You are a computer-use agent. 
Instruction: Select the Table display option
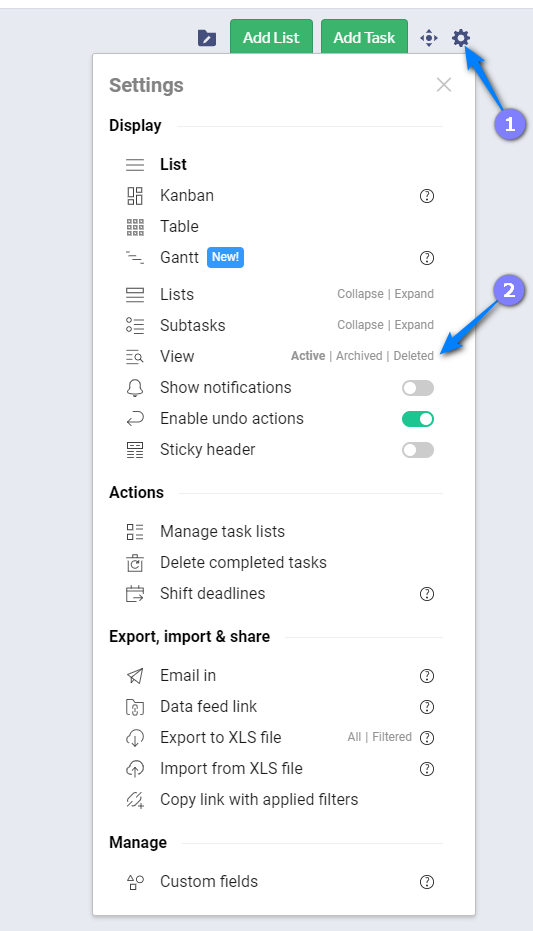[x=179, y=226]
